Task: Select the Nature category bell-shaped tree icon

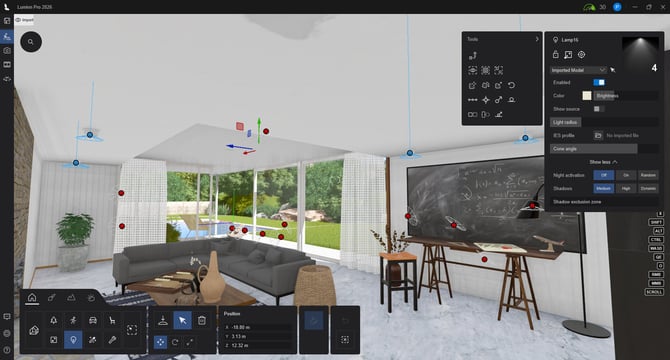Action: point(53,320)
